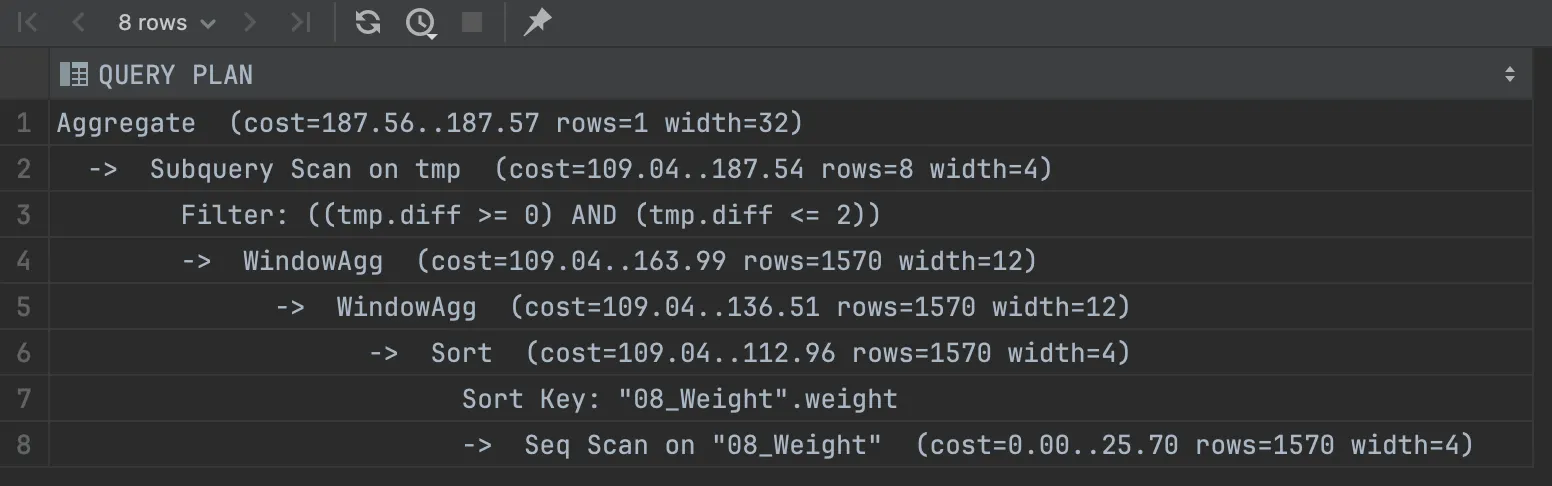Click the Filter tmp.diff condition row

coord(790,215)
